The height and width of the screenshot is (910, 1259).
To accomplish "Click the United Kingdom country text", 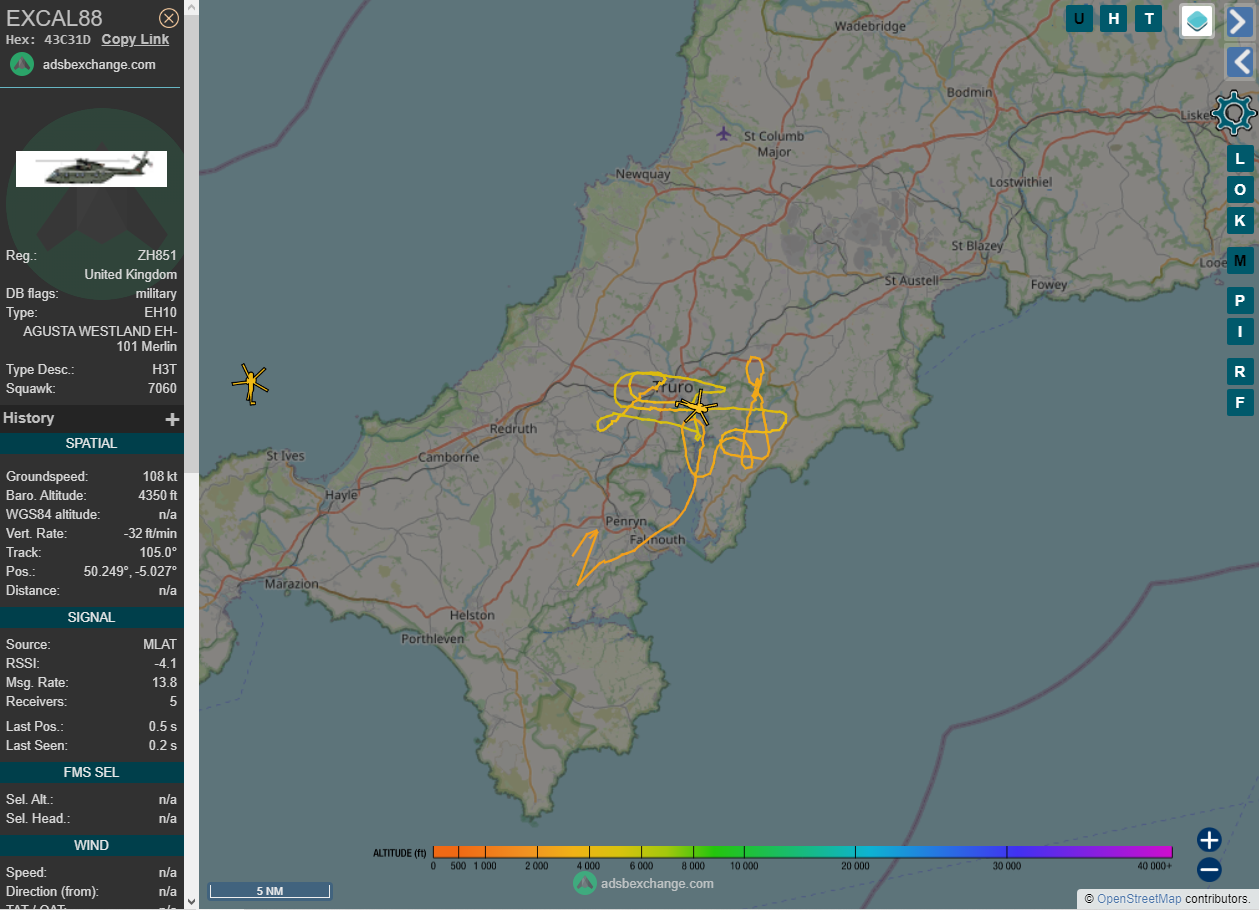I will point(131,275).
